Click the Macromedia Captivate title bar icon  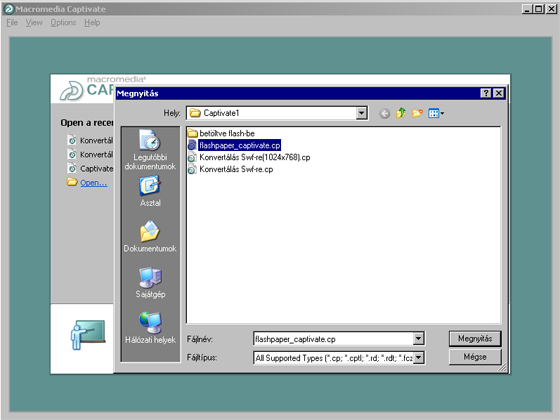click(x=9, y=9)
